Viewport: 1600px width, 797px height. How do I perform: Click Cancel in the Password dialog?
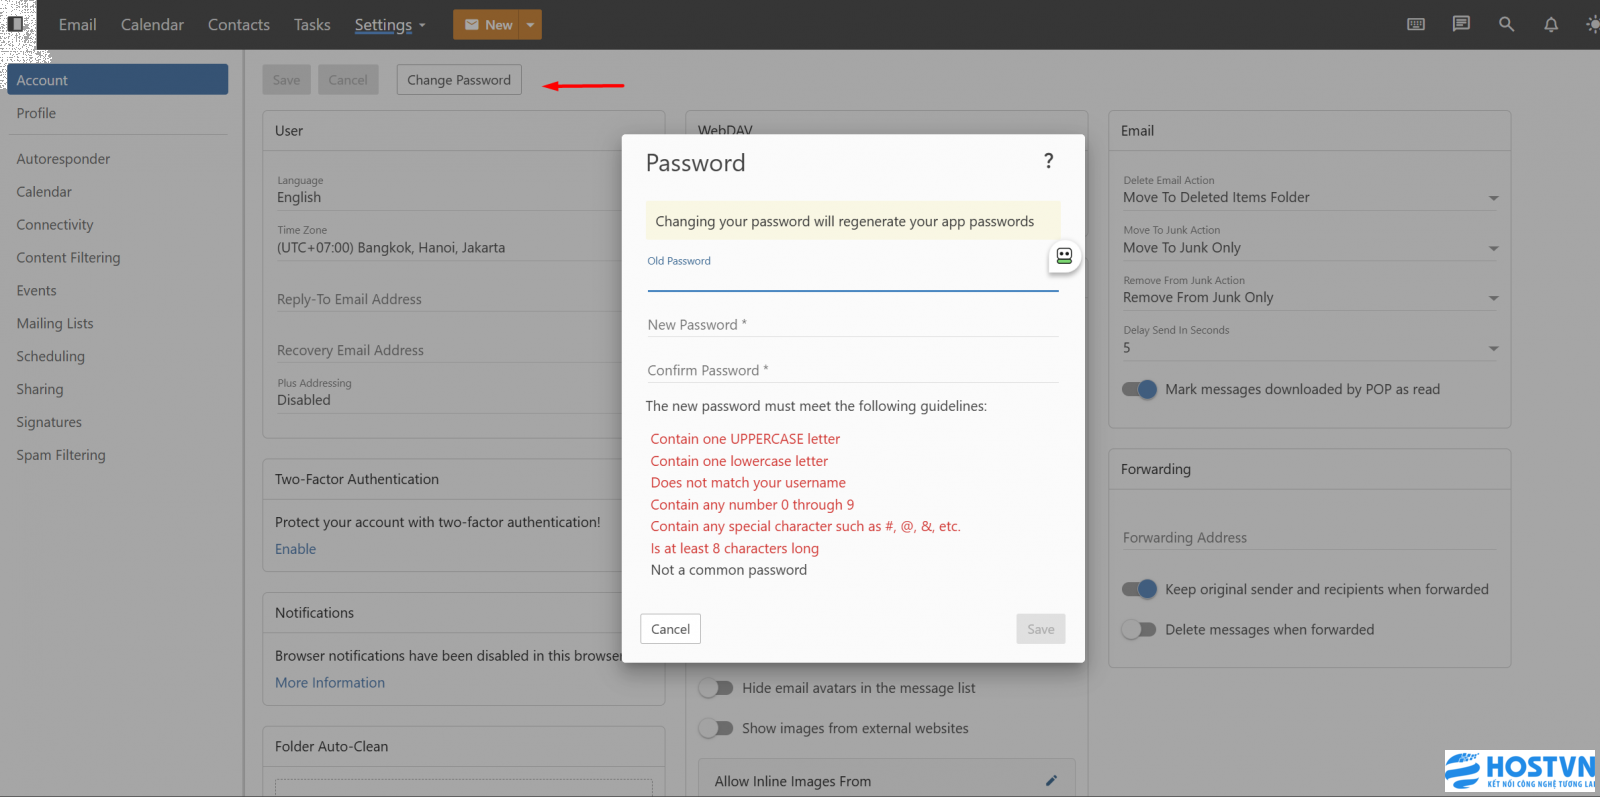(x=670, y=629)
